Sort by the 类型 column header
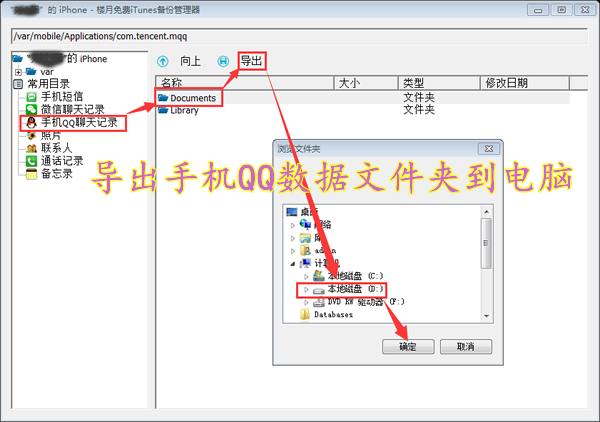The image size is (600, 422). click(439, 83)
